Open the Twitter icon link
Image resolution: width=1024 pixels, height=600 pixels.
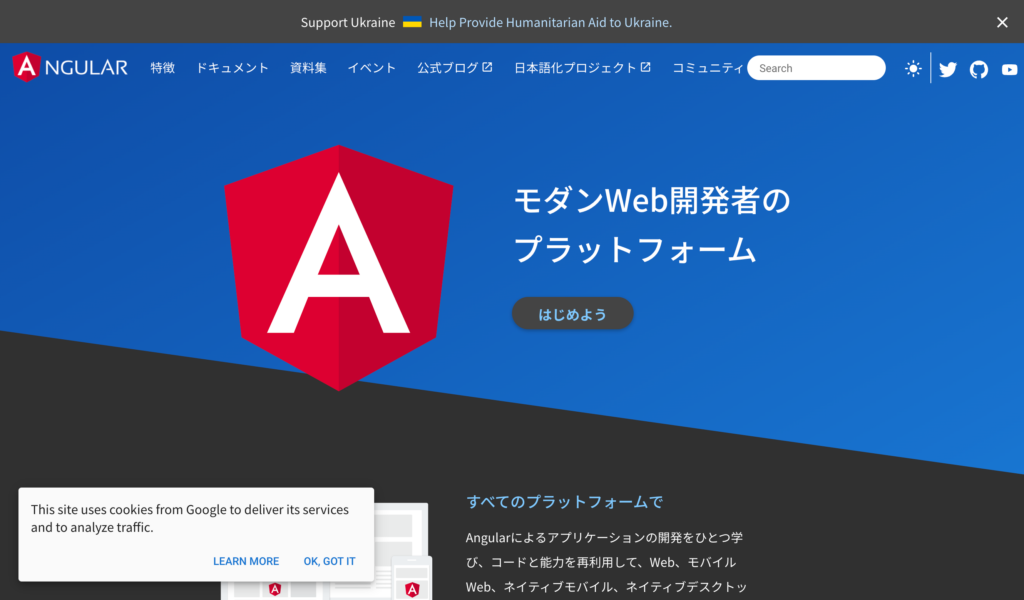pos(948,69)
